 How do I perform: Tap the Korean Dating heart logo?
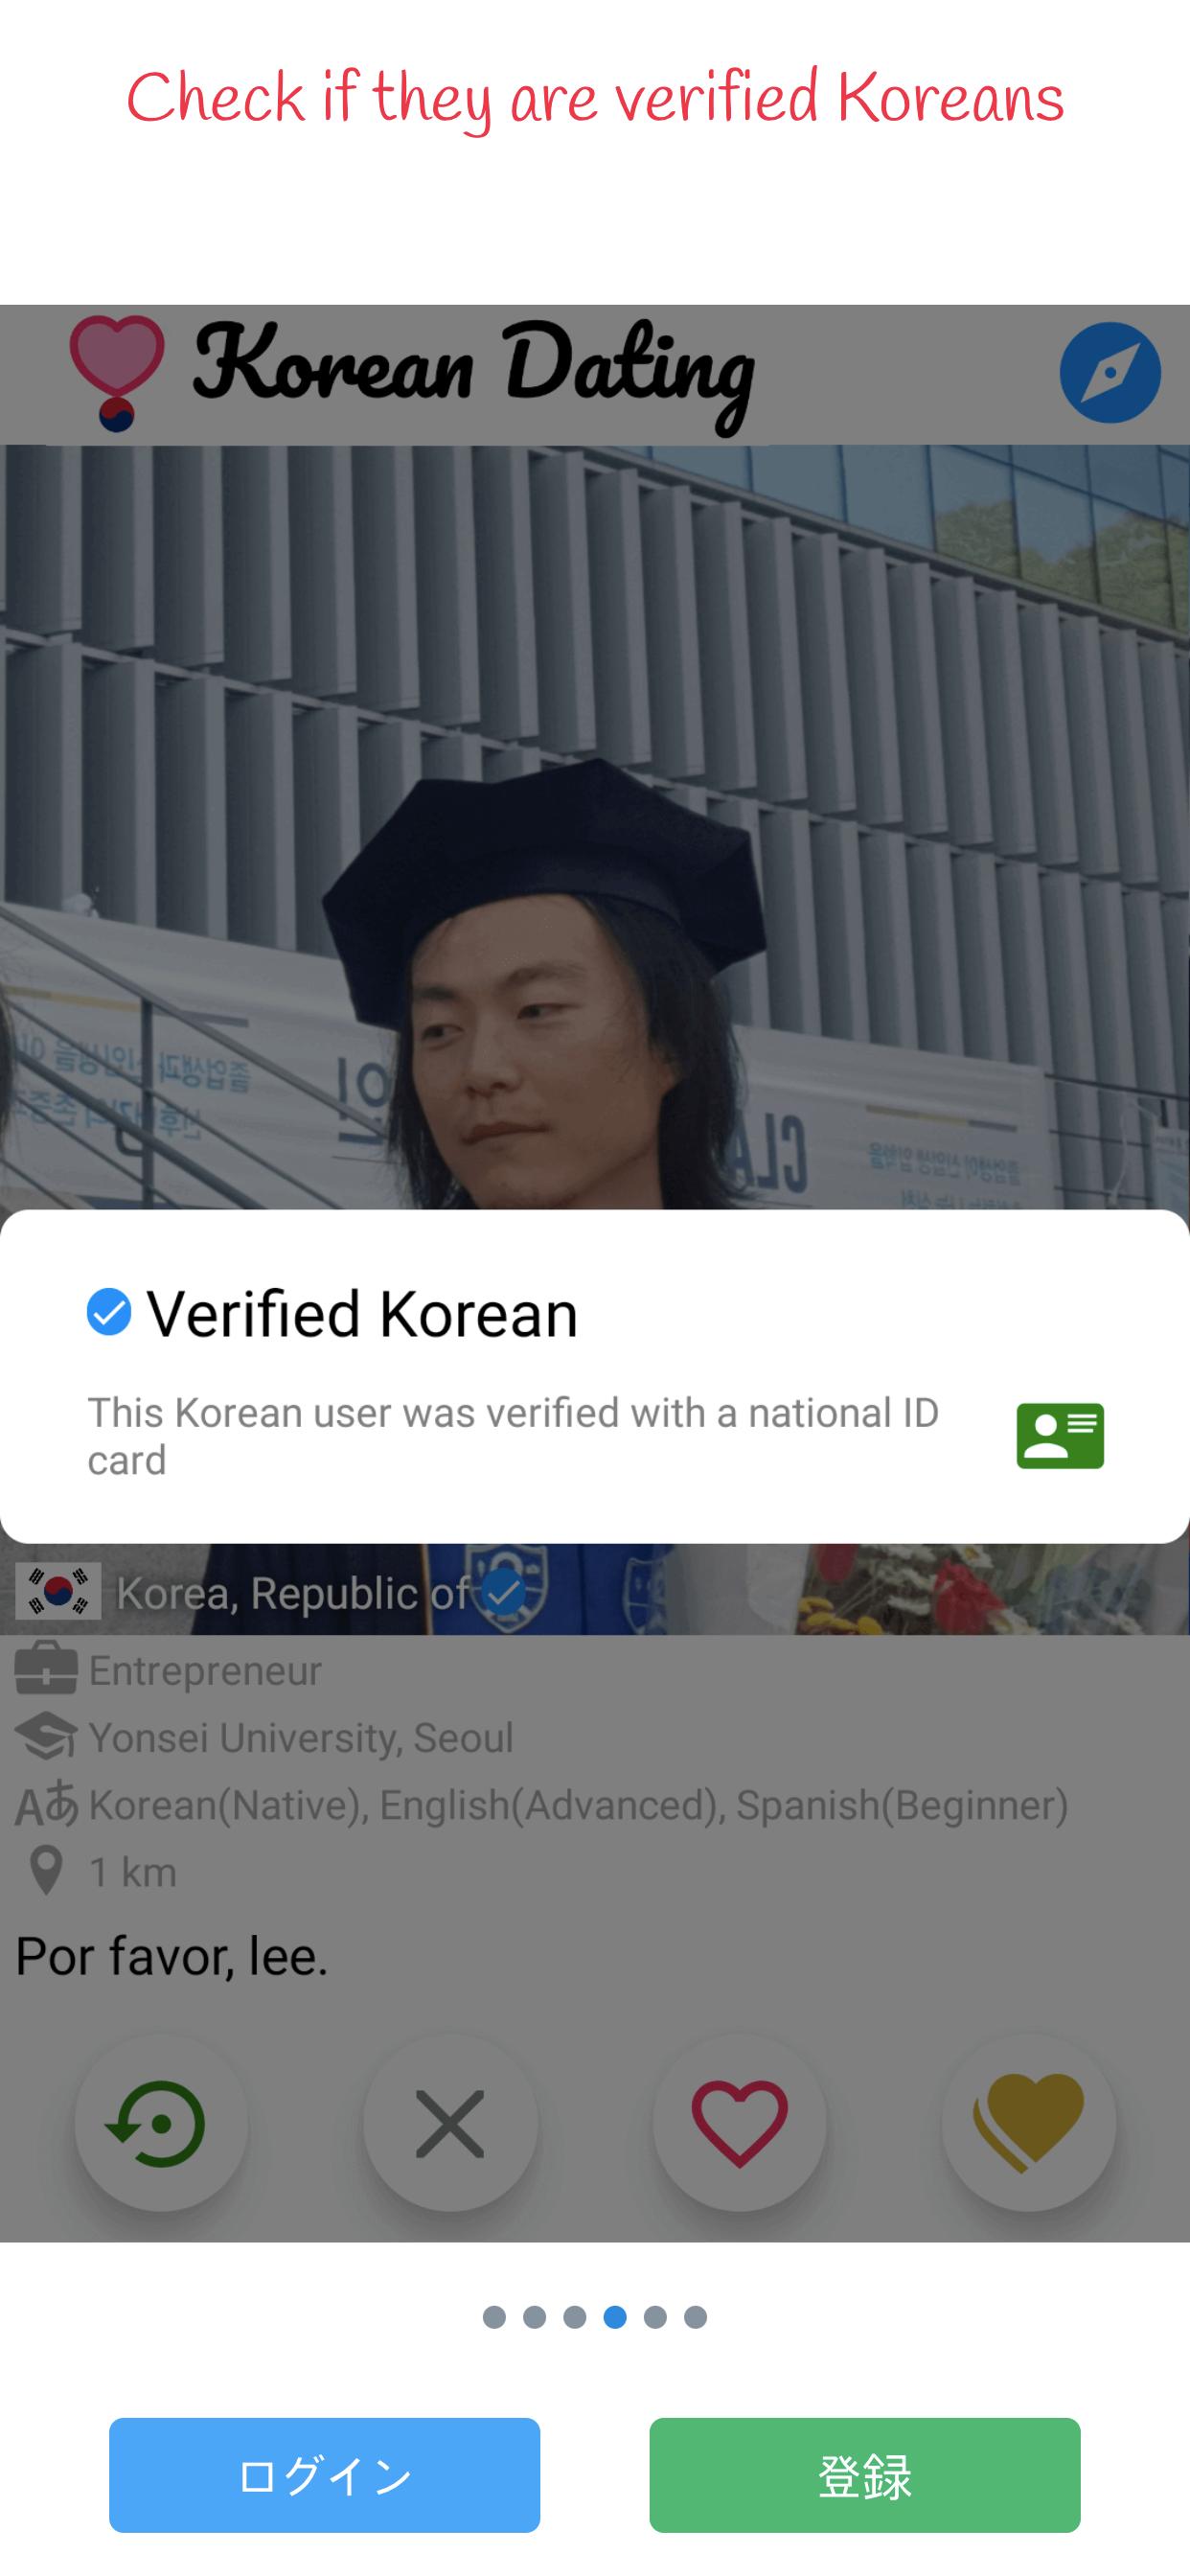coord(116,373)
